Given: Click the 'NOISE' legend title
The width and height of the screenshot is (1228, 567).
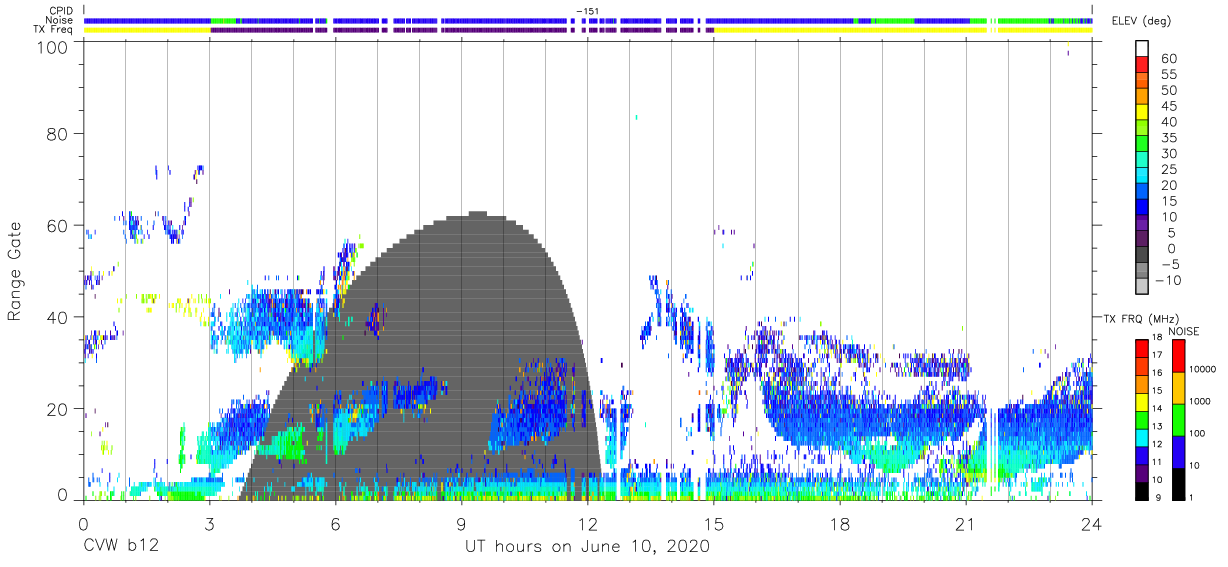Looking at the screenshot, I should tap(1183, 331).
